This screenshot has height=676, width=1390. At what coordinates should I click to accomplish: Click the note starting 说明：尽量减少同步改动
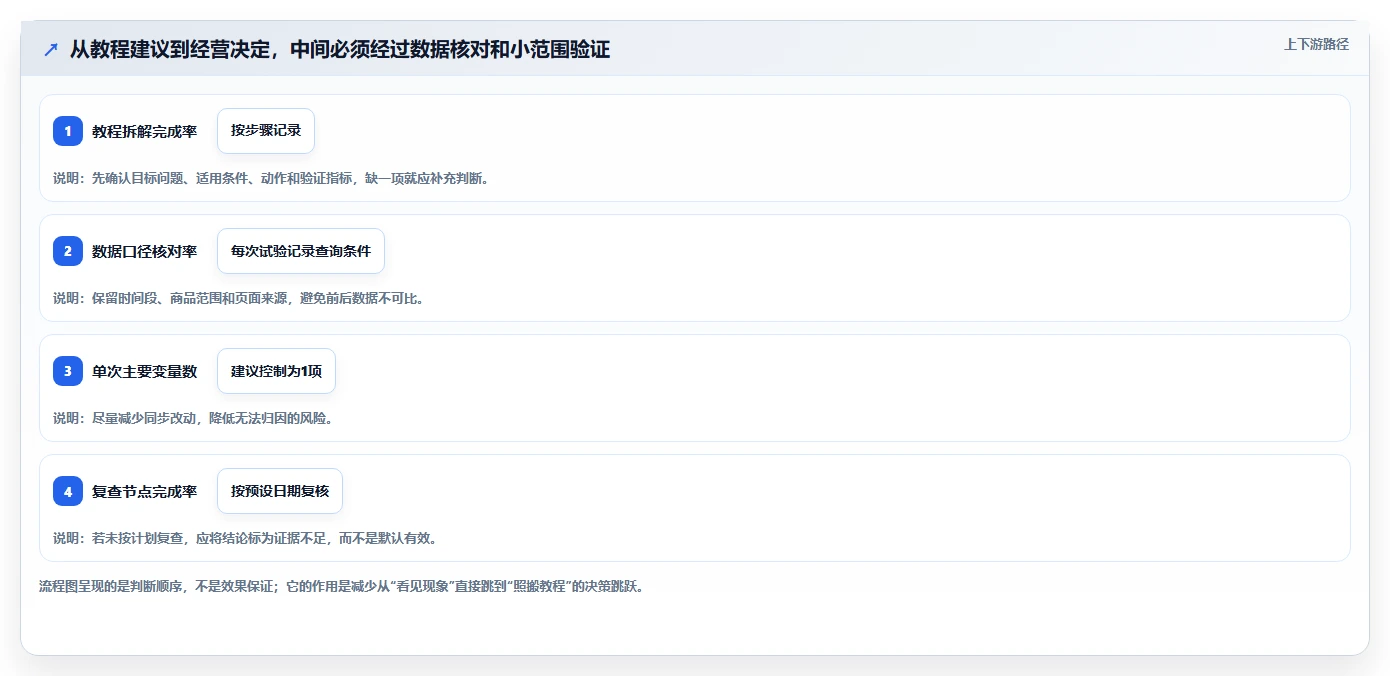[193, 418]
